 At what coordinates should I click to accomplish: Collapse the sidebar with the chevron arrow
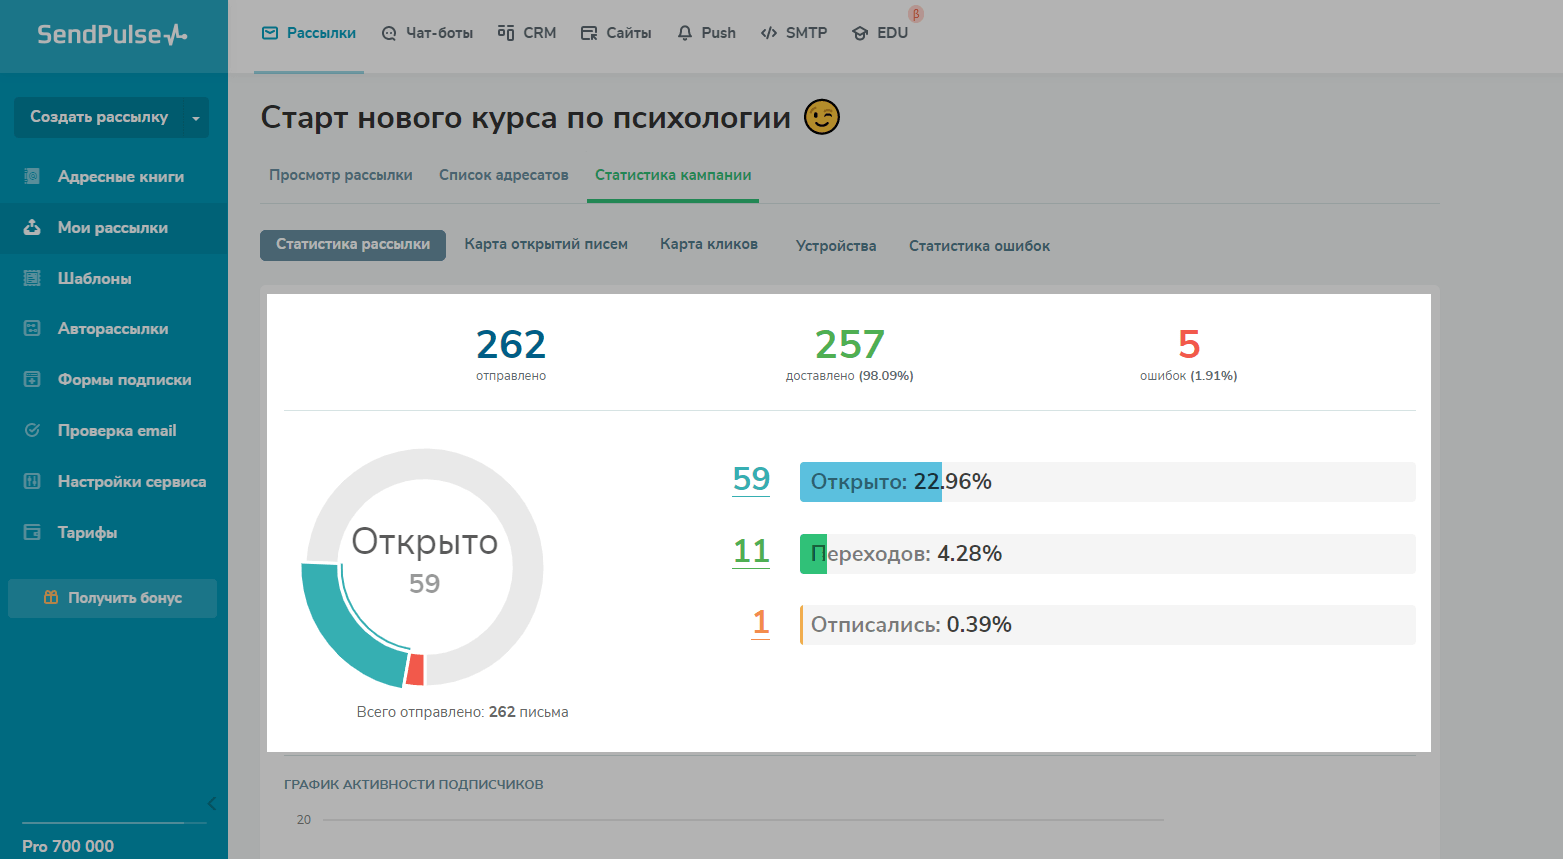pos(211,803)
